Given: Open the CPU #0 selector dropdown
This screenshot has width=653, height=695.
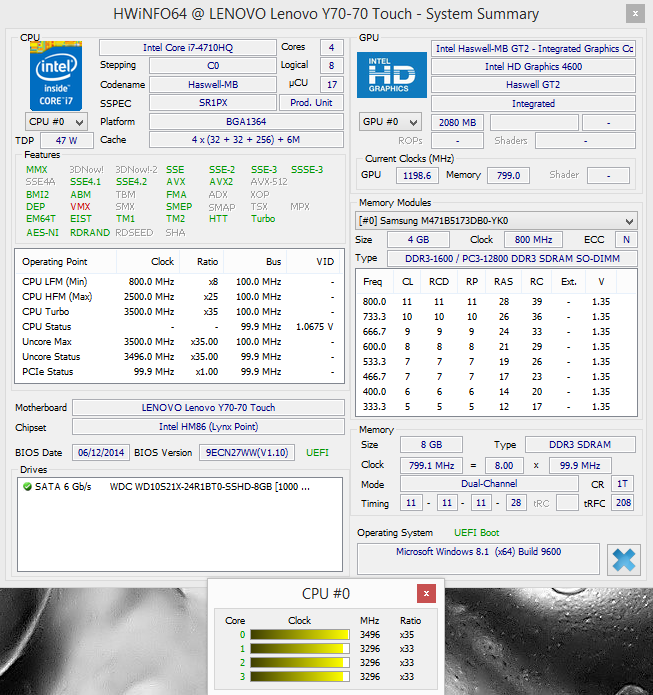Looking at the screenshot, I should click(x=56, y=121).
